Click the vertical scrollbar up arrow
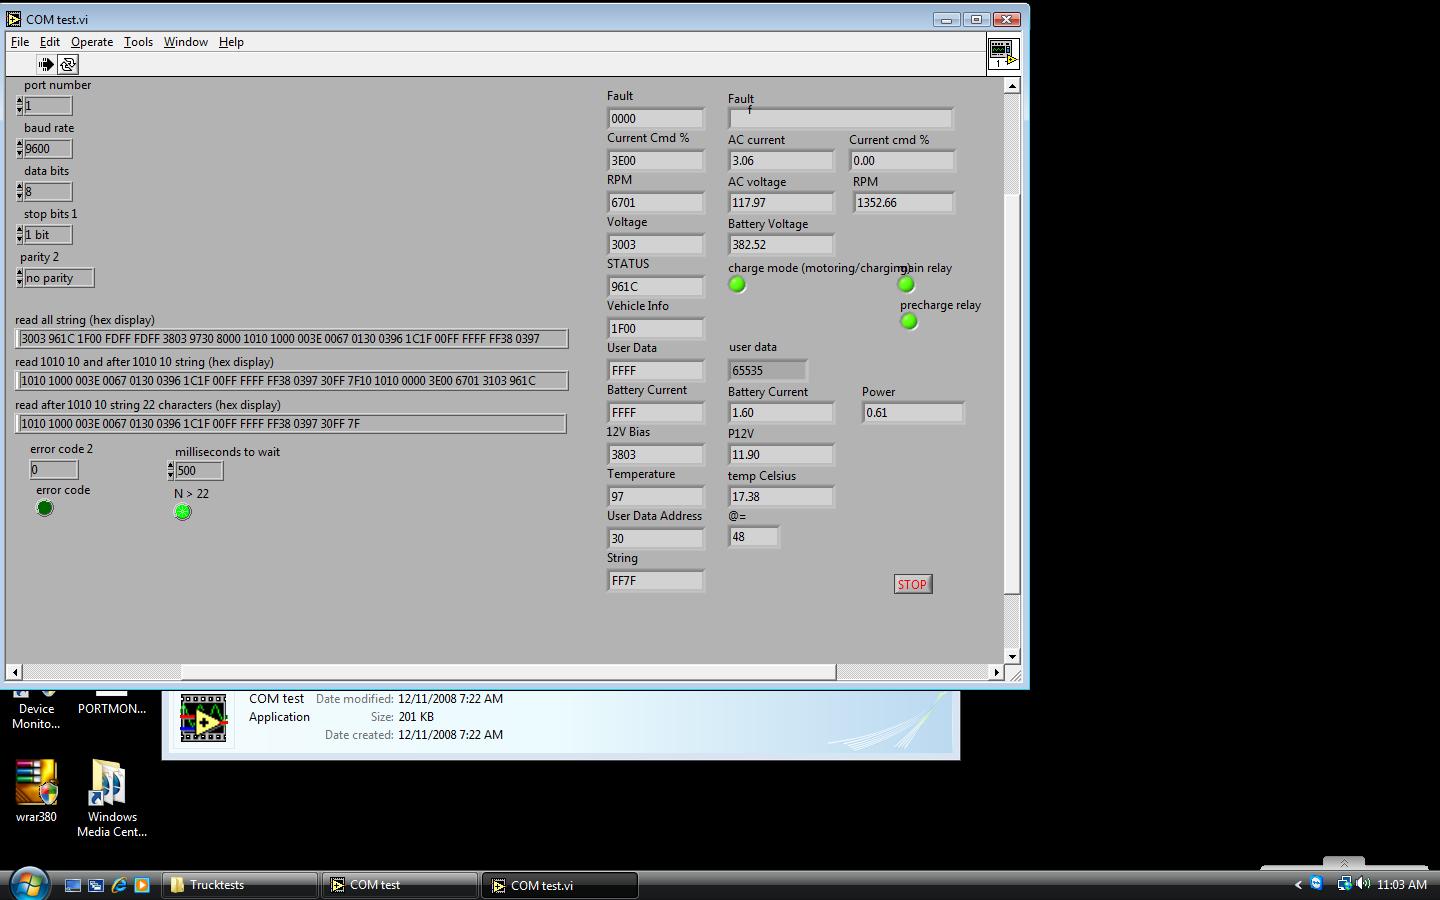 [1012, 86]
